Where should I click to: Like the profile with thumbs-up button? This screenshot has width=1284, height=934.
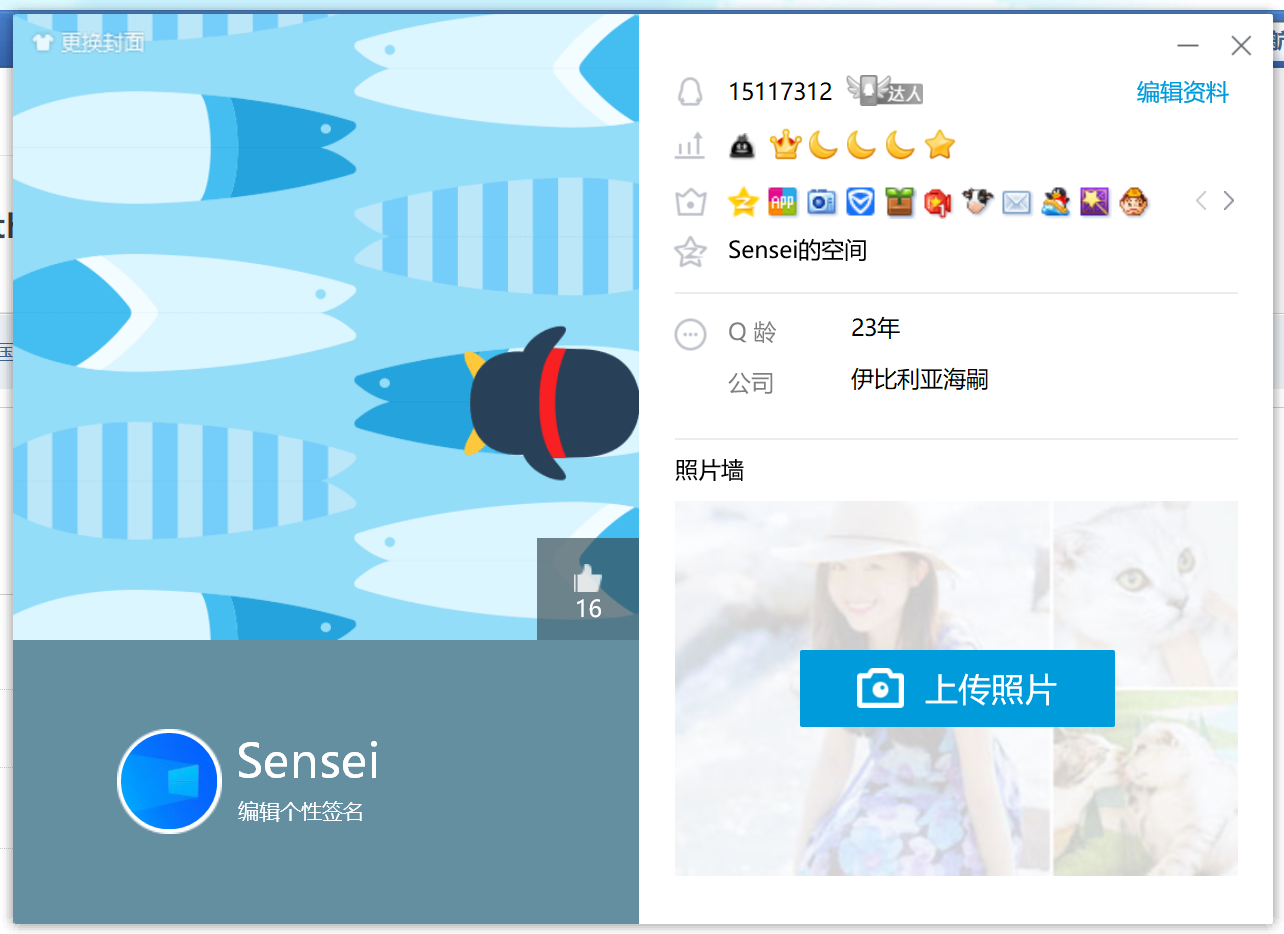click(x=588, y=589)
